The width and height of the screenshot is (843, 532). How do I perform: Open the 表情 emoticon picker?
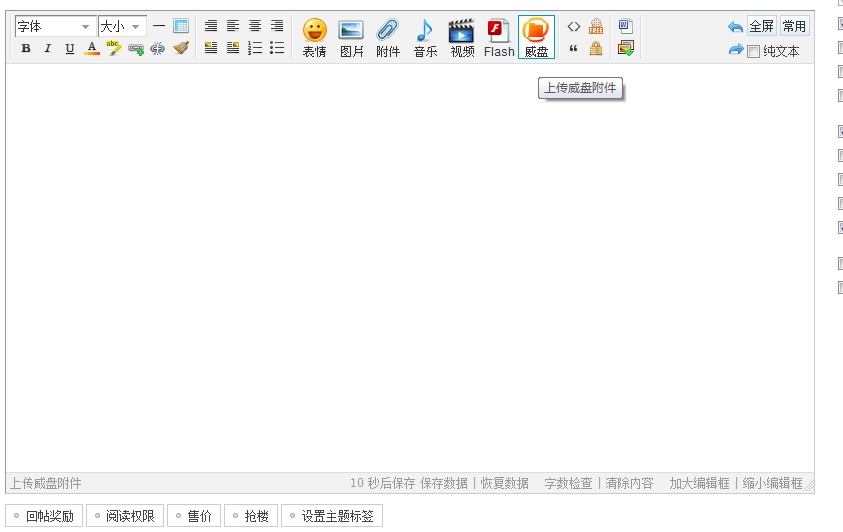click(x=315, y=37)
